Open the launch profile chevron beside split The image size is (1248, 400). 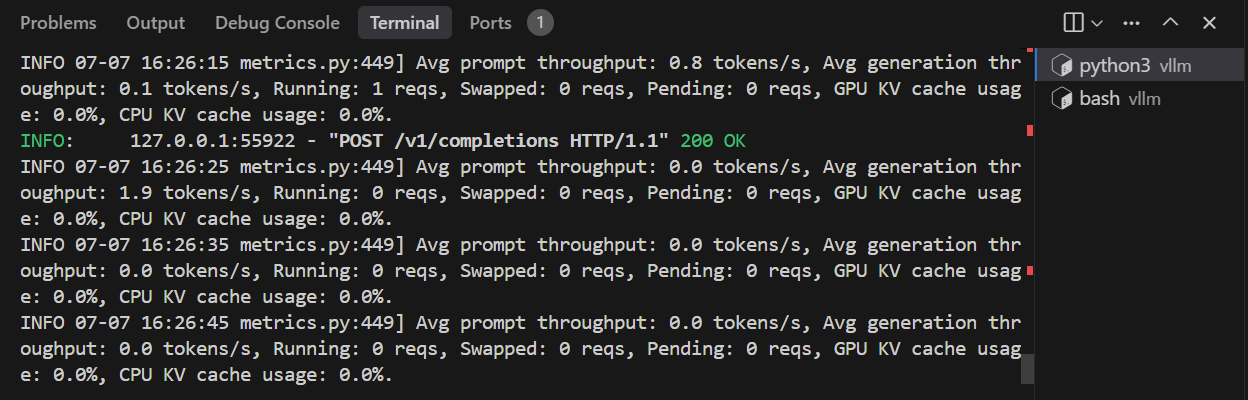pyautogui.click(x=1097, y=23)
